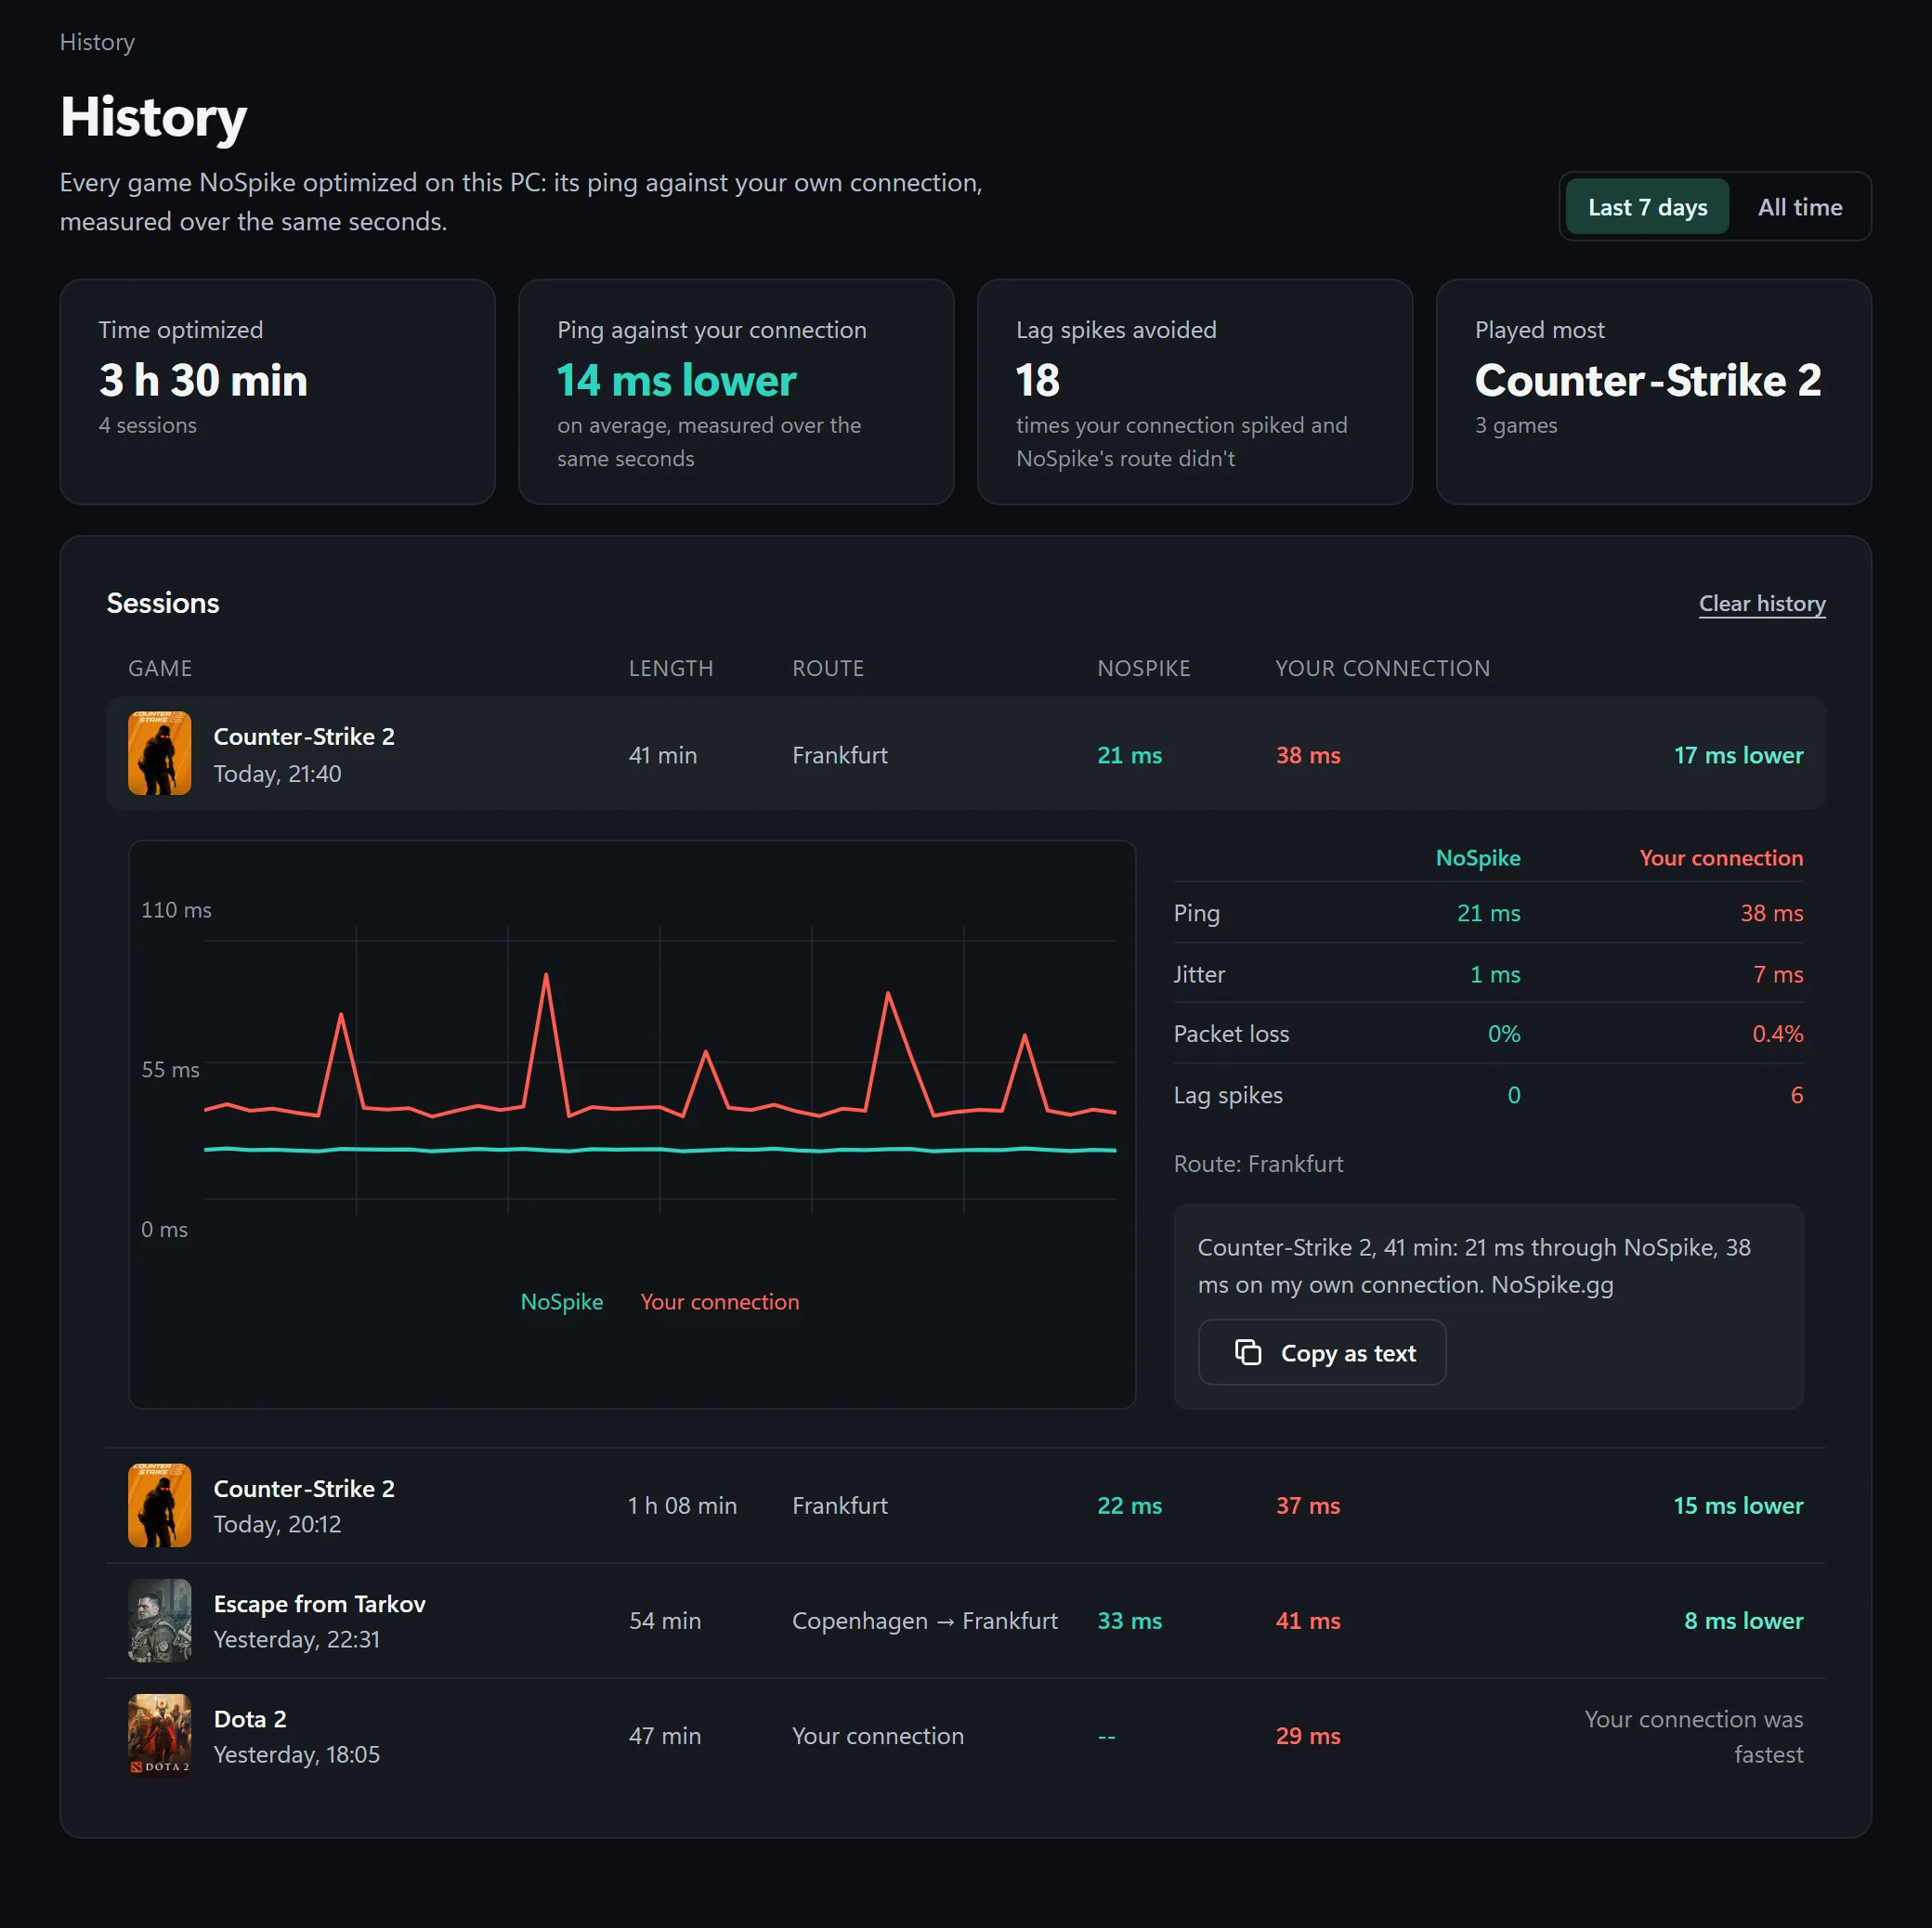
Task: Expand the Dota 2 session row
Action: tap(966, 1736)
